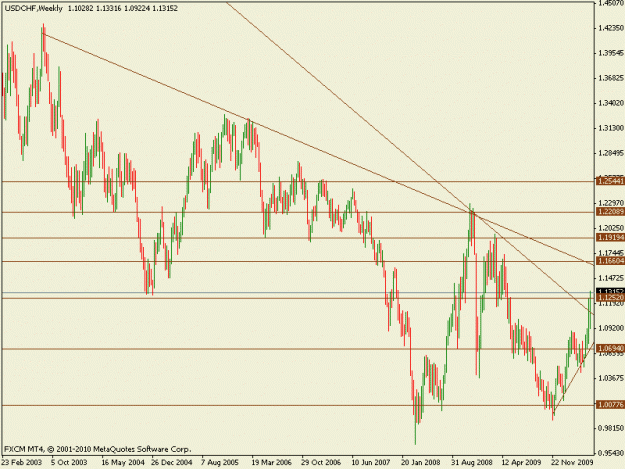Click the 1.42350 price axis value
Viewport: 625px width, 469px height.
coord(611,28)
